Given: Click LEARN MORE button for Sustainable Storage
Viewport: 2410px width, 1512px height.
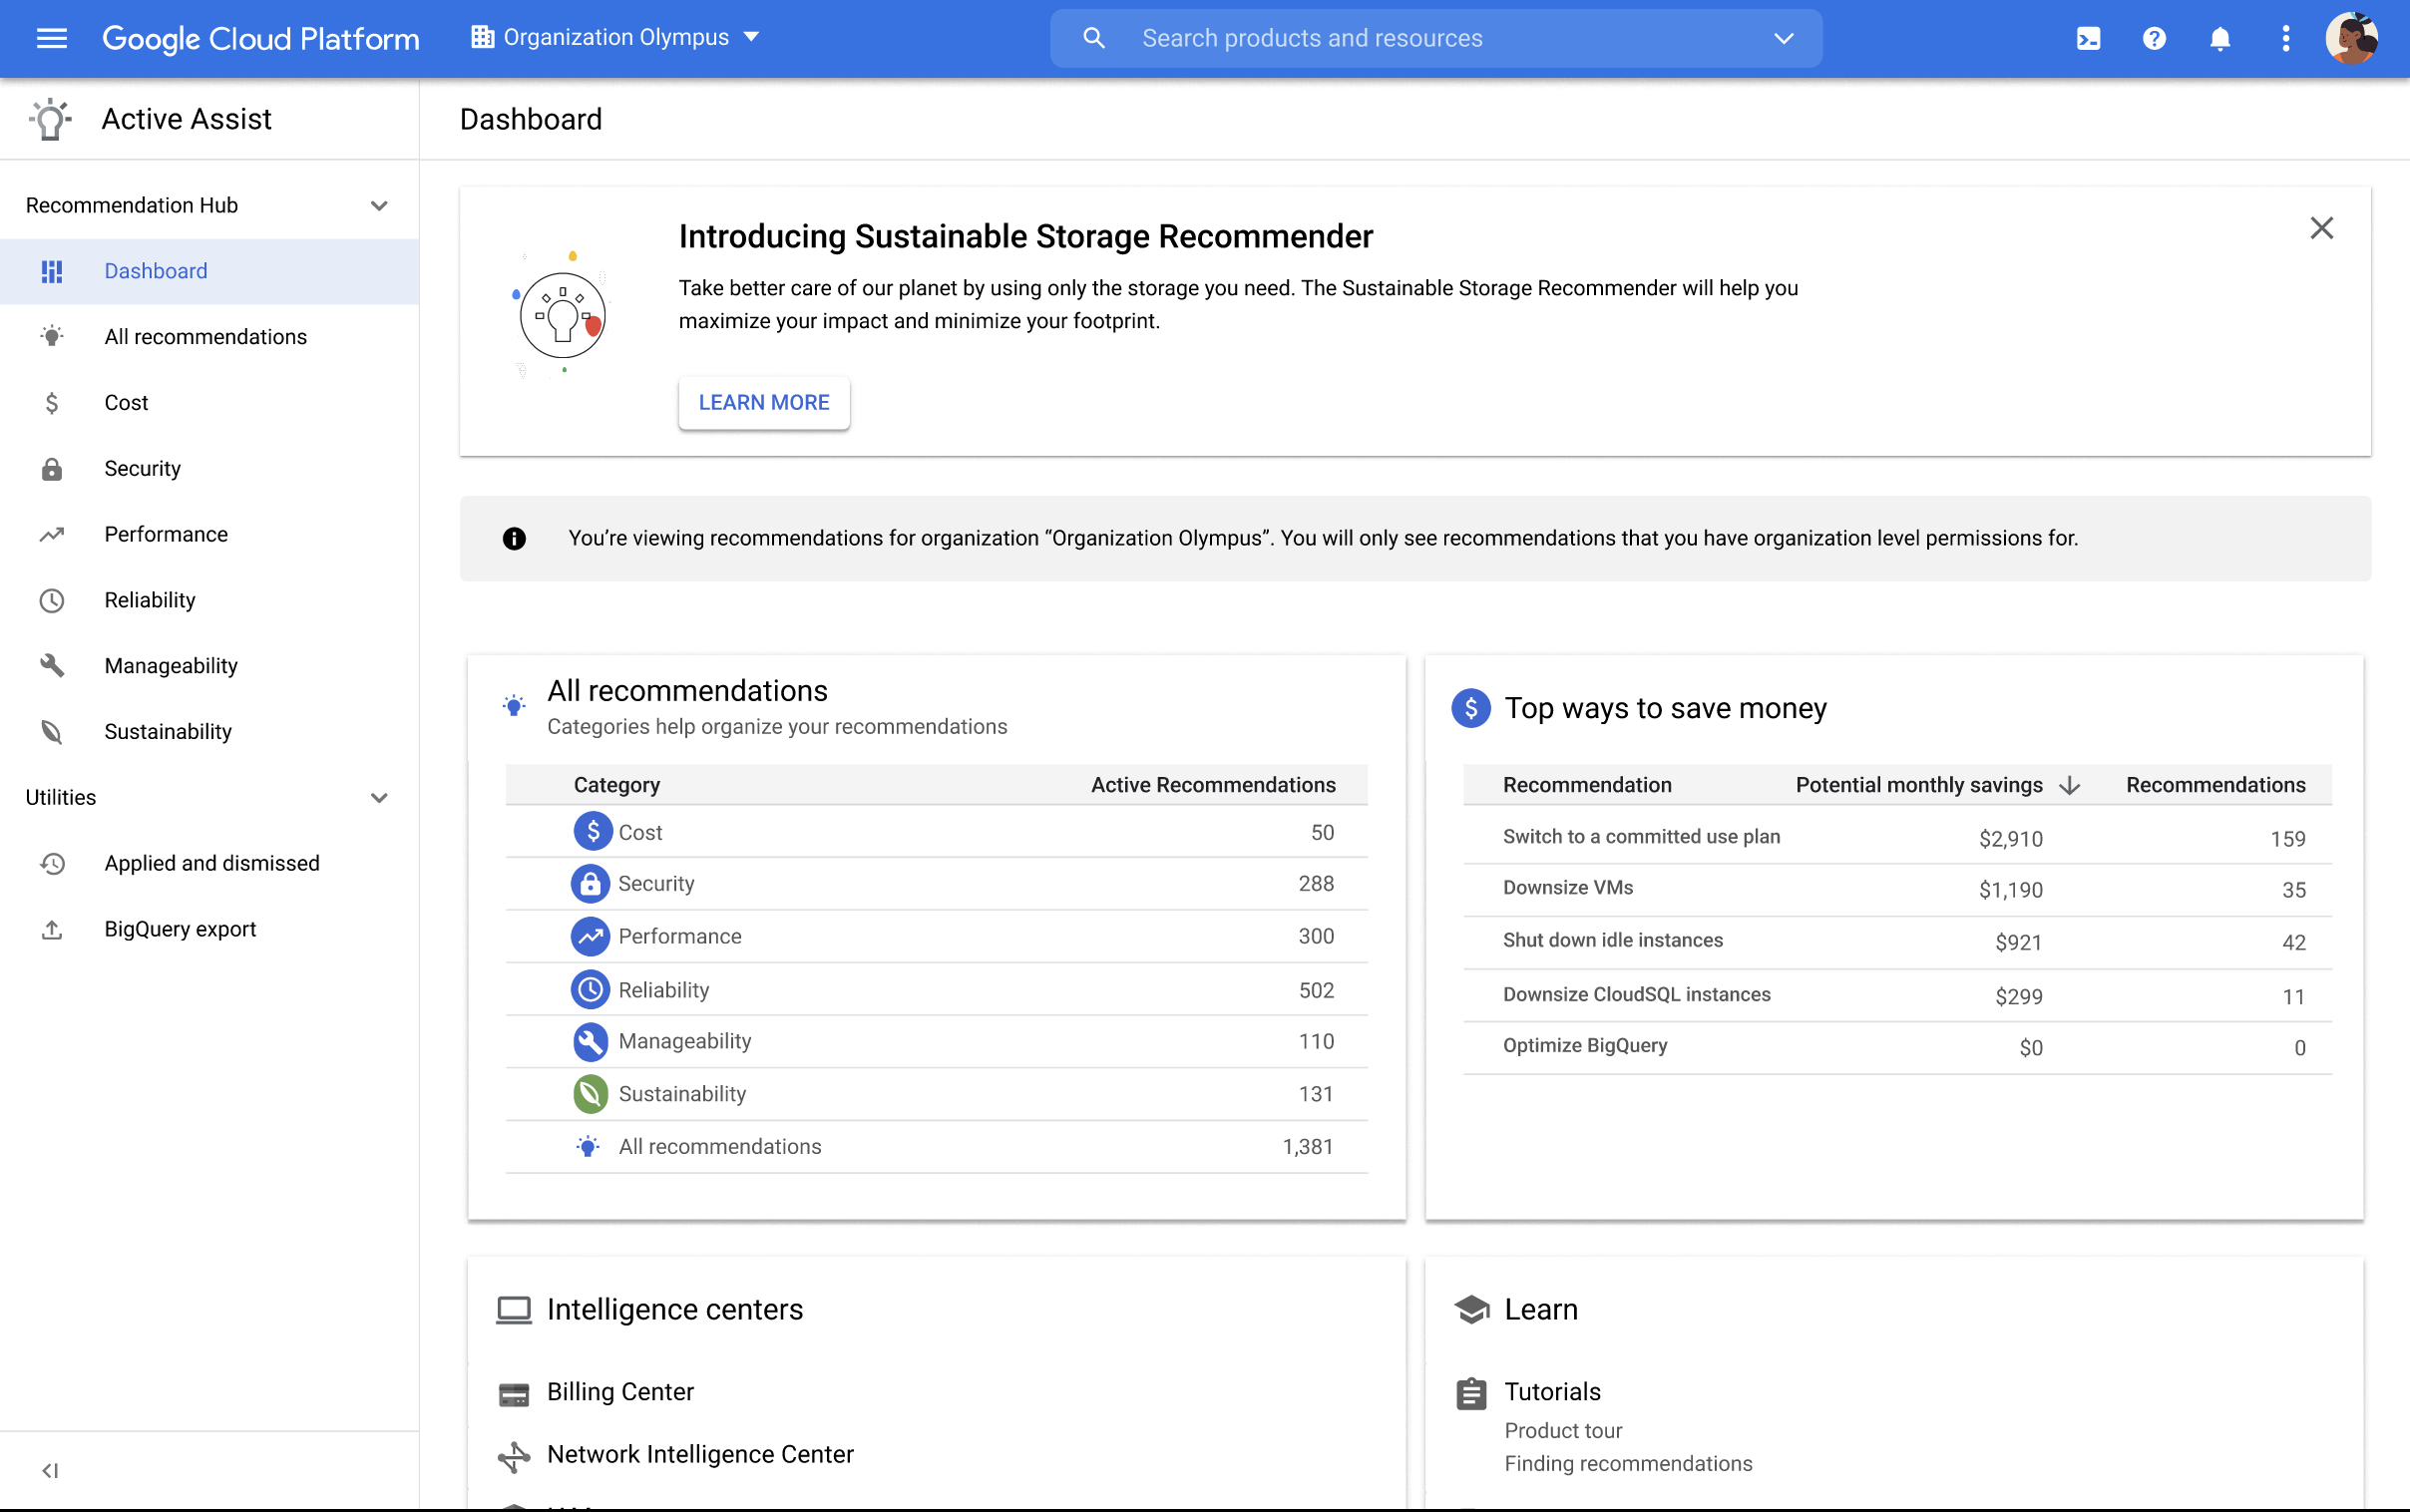Looking at the screenshot, I should (x=763, y=402).
